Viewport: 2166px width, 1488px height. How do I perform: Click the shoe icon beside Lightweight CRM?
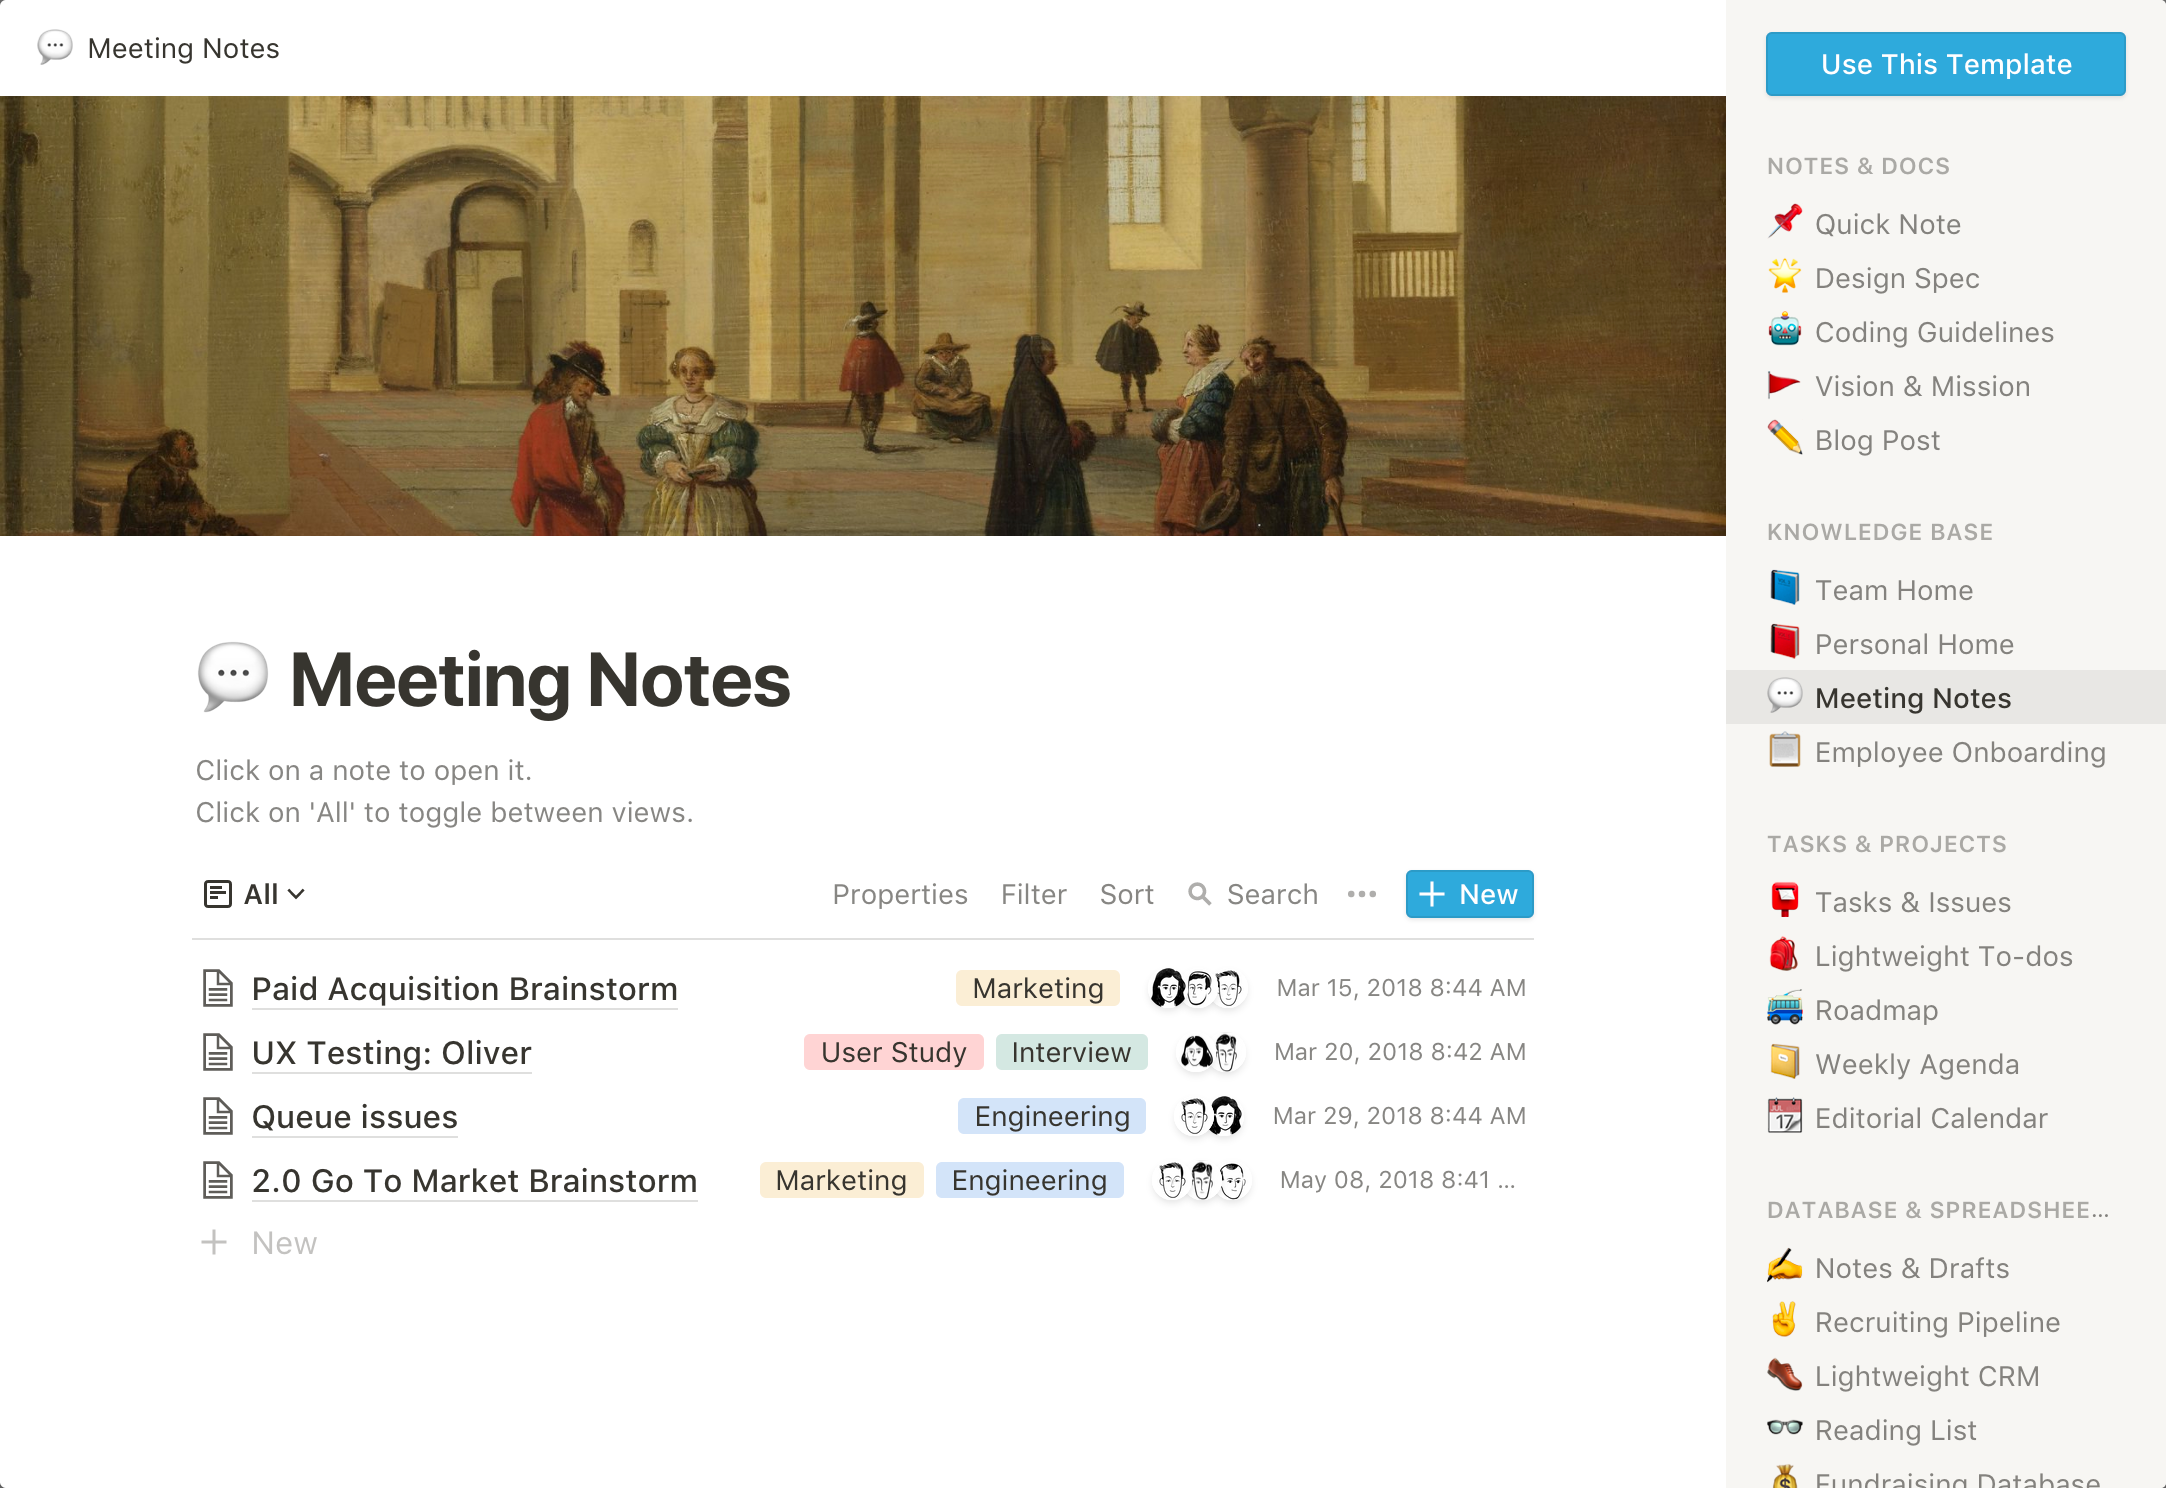[1784, 1374]
